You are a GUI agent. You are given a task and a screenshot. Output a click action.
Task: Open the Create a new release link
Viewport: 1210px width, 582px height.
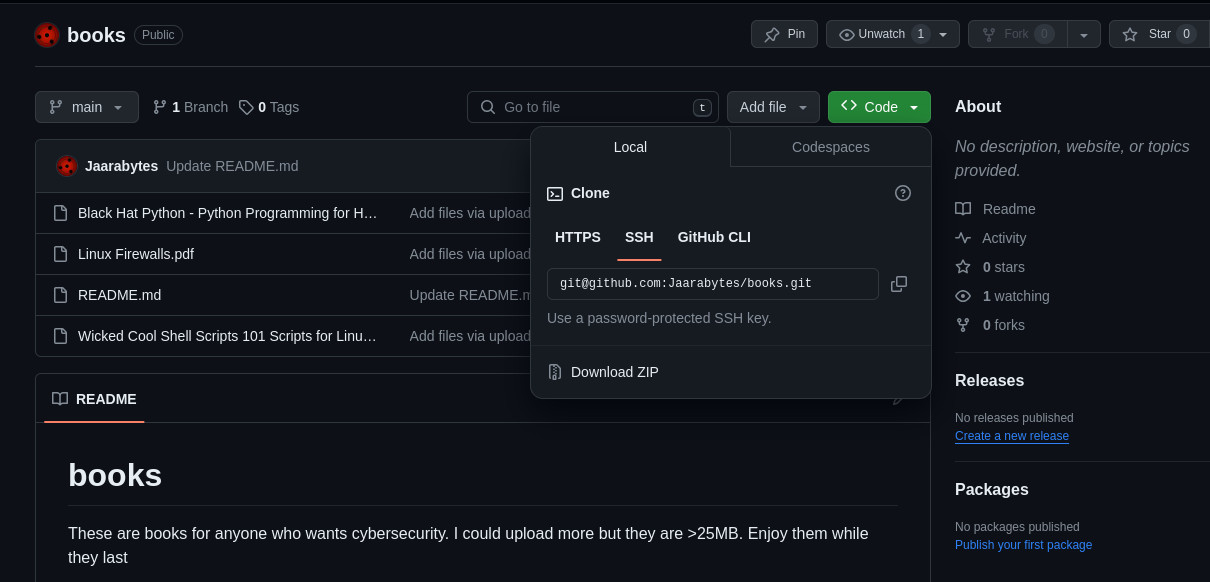[1011, 436]
